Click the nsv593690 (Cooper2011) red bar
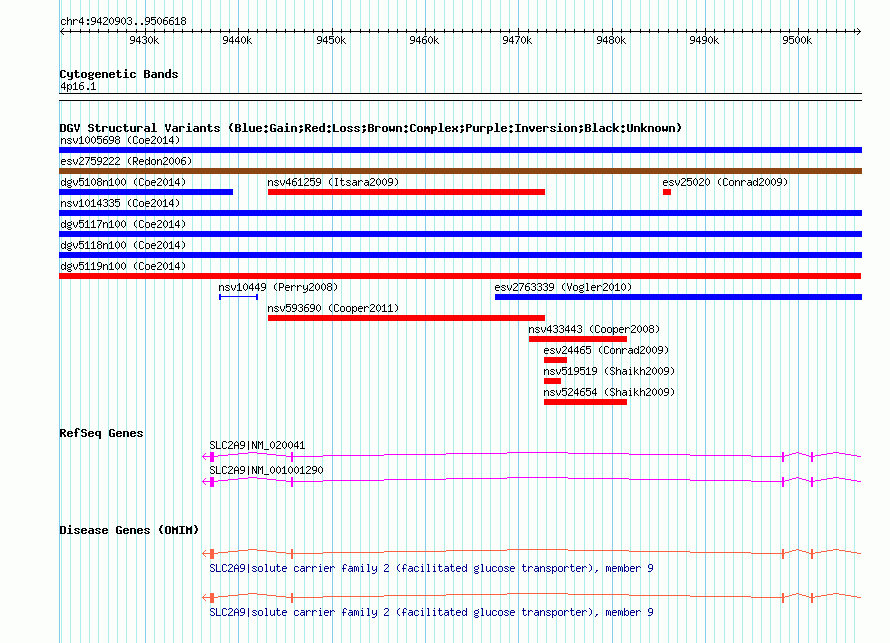 pyautogui.click(x=406, y=318)
